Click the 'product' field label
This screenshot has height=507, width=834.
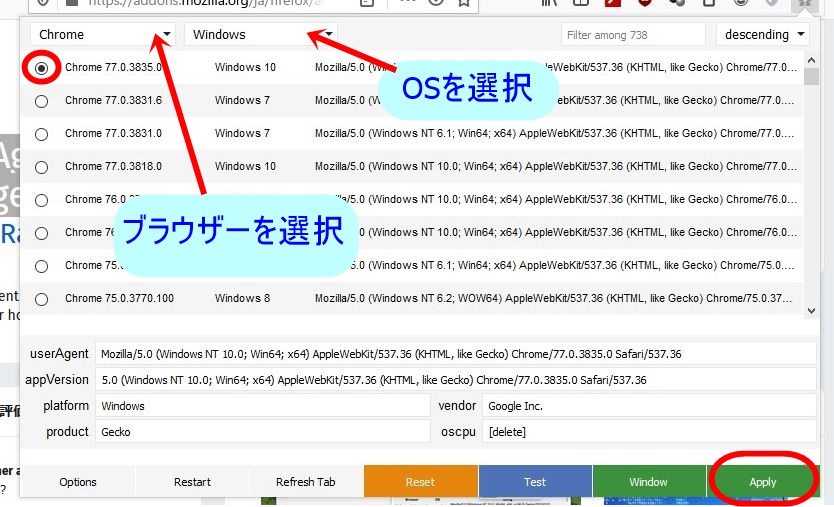click(67, 432)
